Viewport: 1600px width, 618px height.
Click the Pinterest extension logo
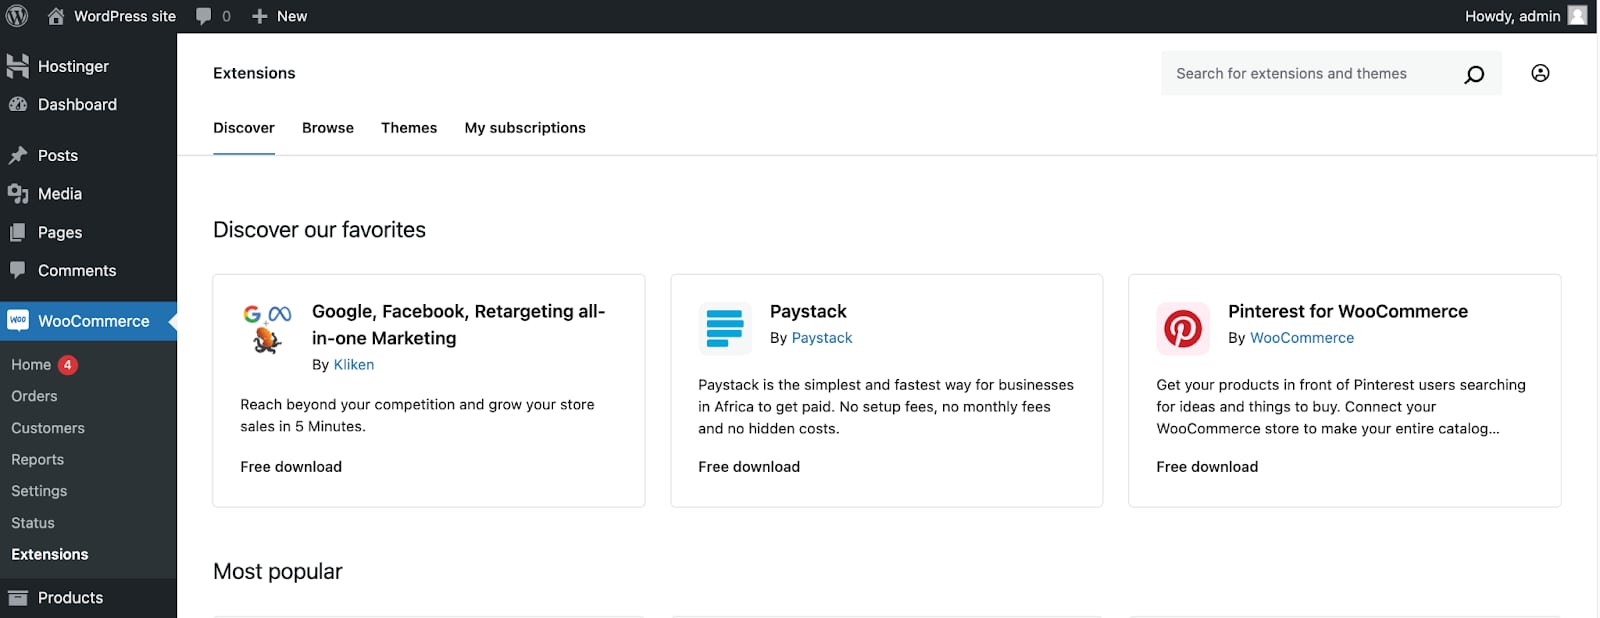click(x=1183, y=328)
